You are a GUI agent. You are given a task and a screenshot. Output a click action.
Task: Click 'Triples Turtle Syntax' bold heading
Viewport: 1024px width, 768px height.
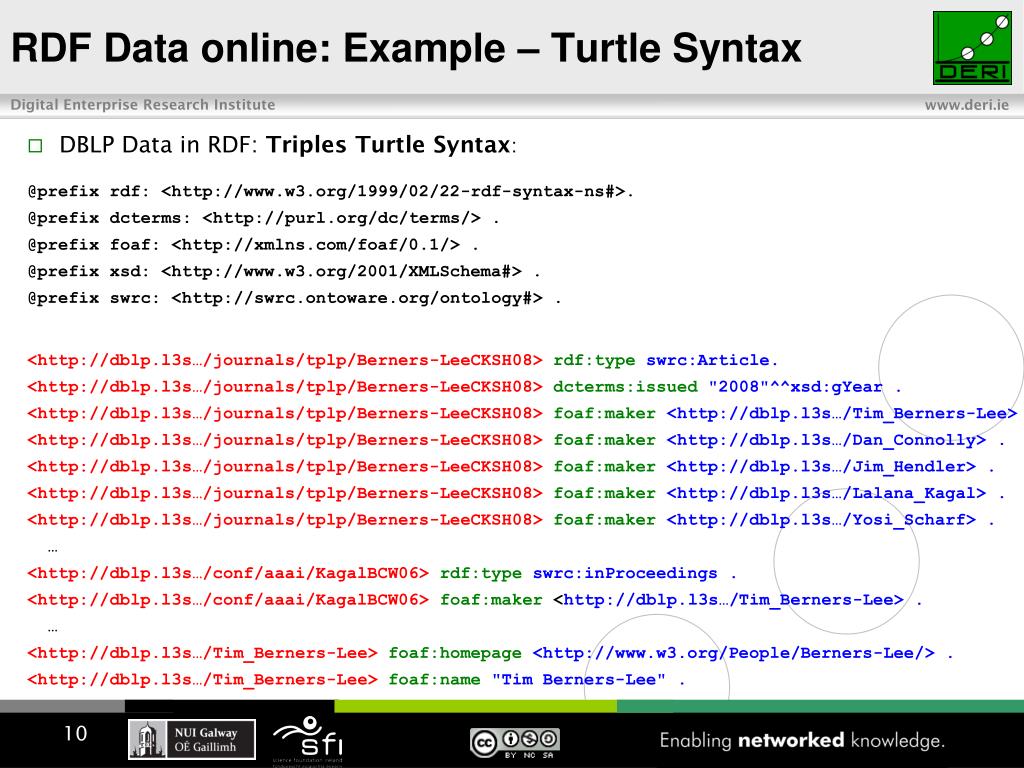(x=388, y=144)
